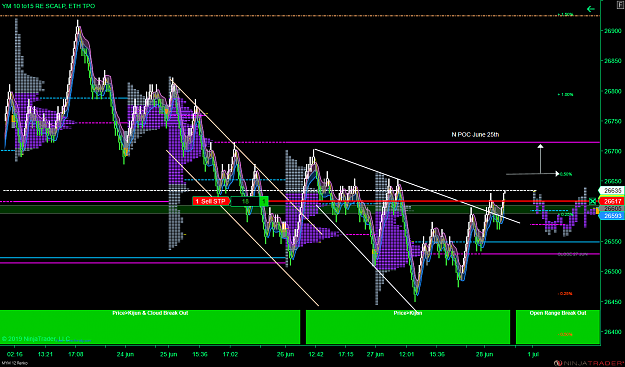Click the red 26617 price marker
This screenshot has height=367, width=625.
(611, 201)
